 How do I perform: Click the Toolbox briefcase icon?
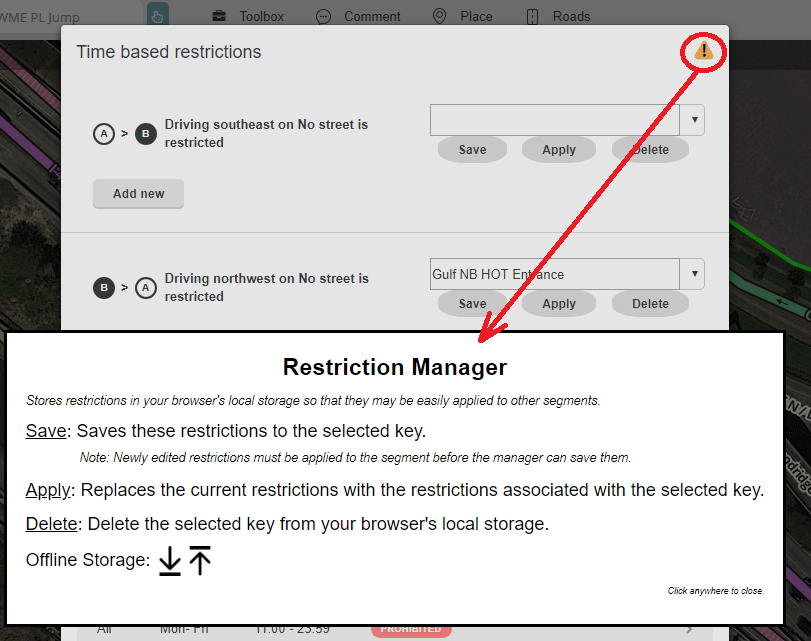219,16
